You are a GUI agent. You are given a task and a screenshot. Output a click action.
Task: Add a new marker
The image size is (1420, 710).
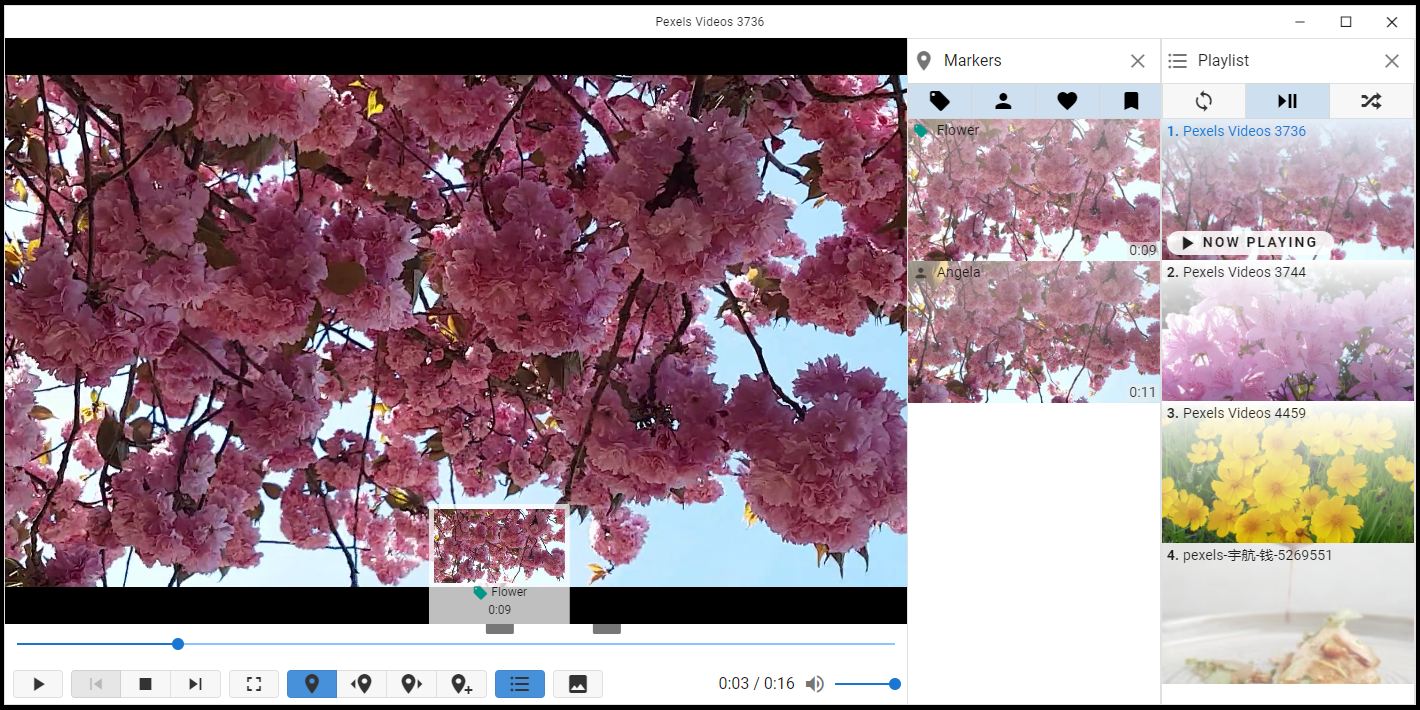click(x=461, y=684)
